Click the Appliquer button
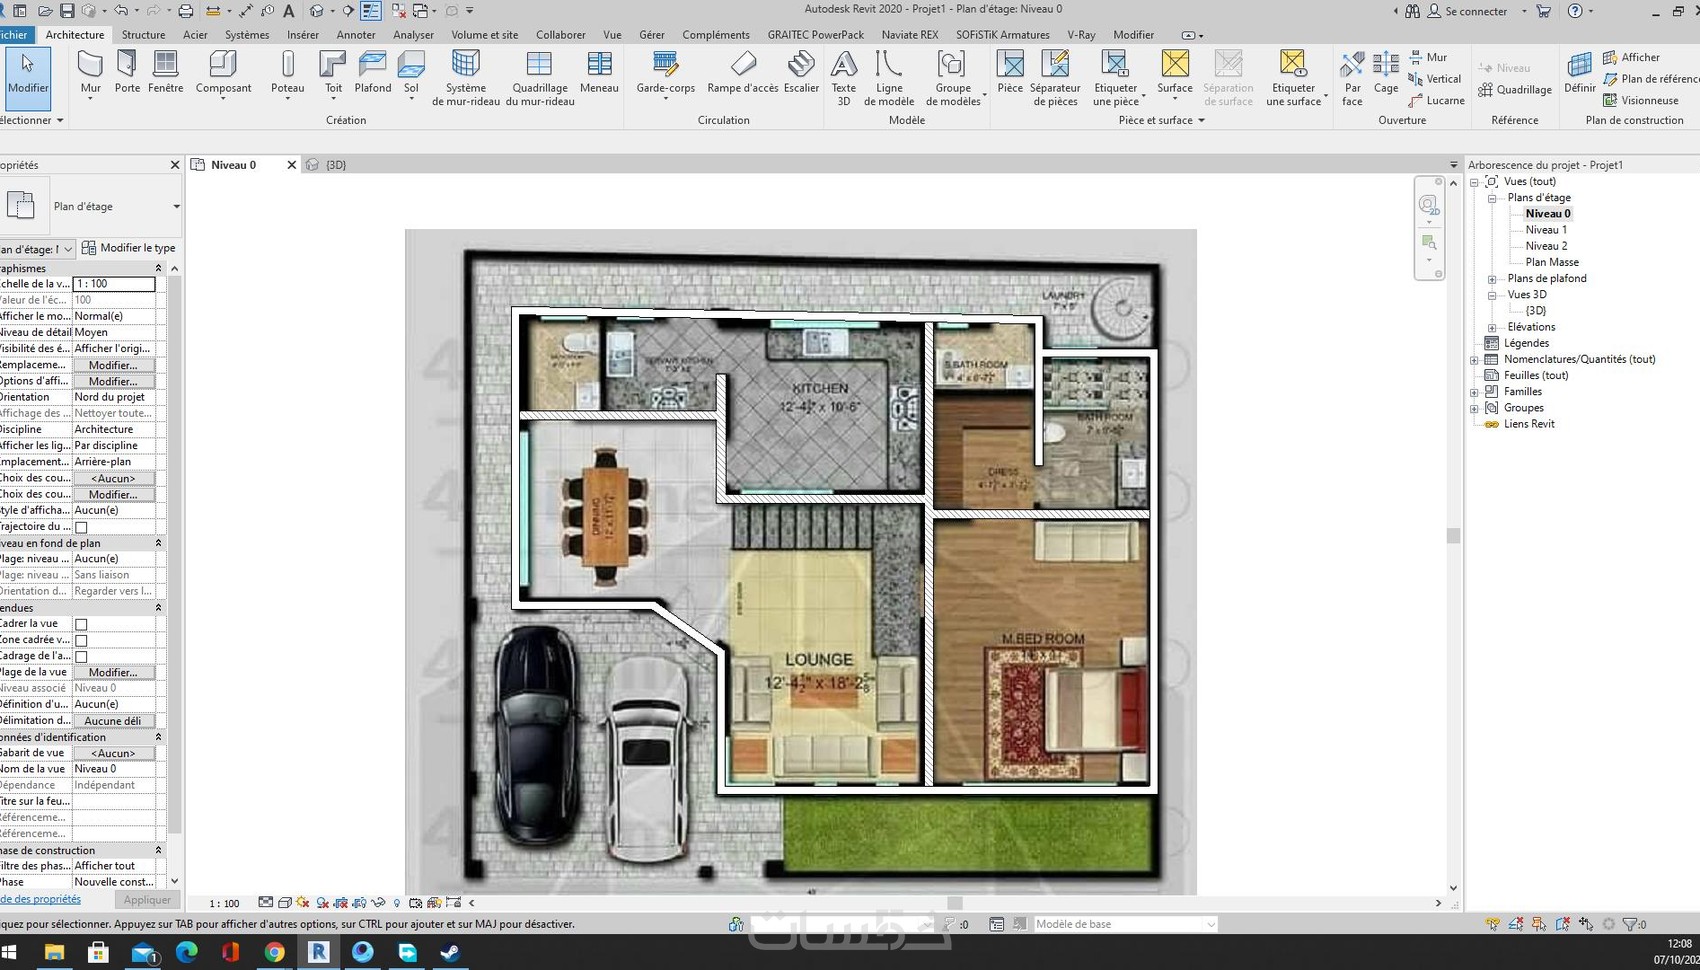The width and height of the screenshot is (1700, 970). pos(147,900)
